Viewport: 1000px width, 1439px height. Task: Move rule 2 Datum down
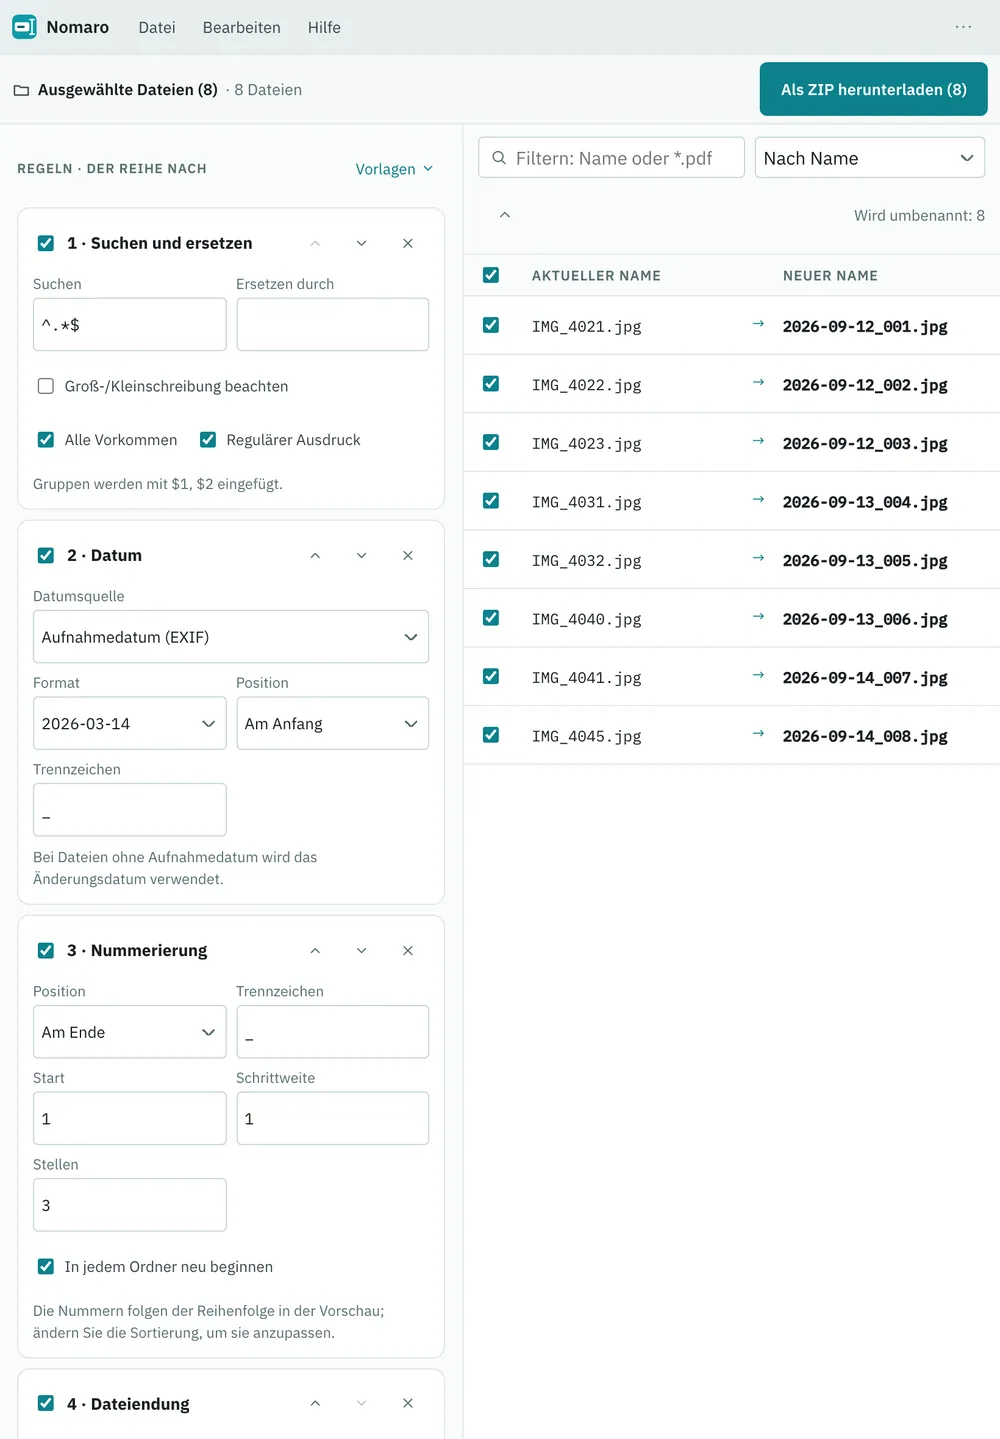coord(361,555)
